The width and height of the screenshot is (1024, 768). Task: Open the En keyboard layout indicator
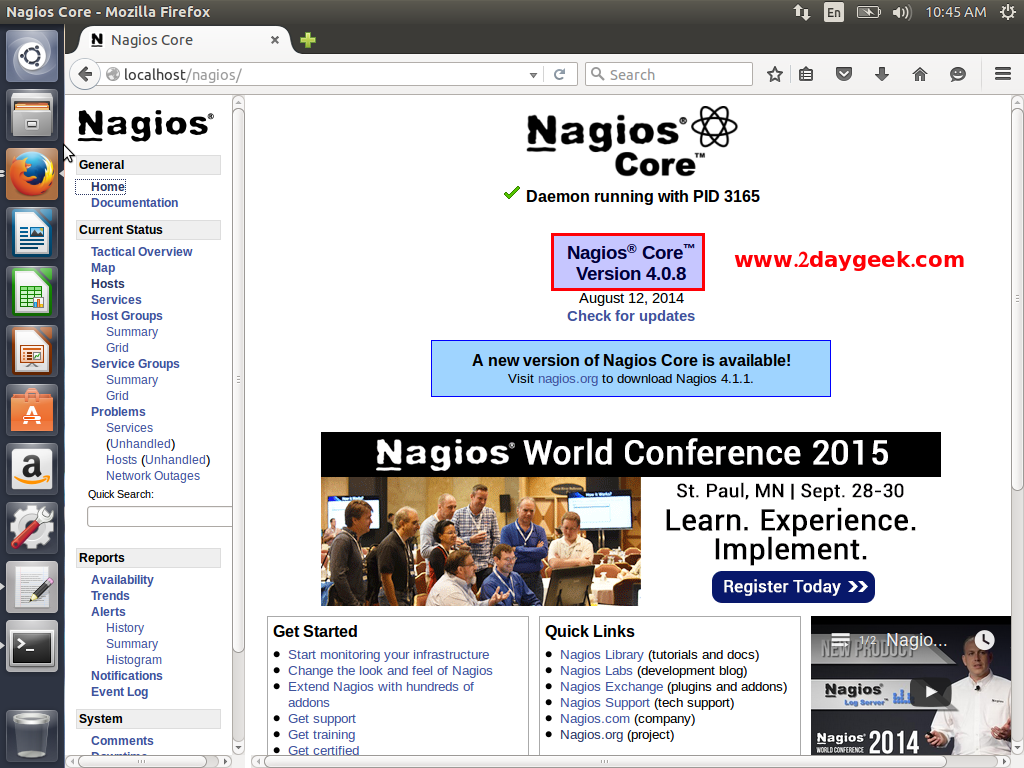(834, 12)
